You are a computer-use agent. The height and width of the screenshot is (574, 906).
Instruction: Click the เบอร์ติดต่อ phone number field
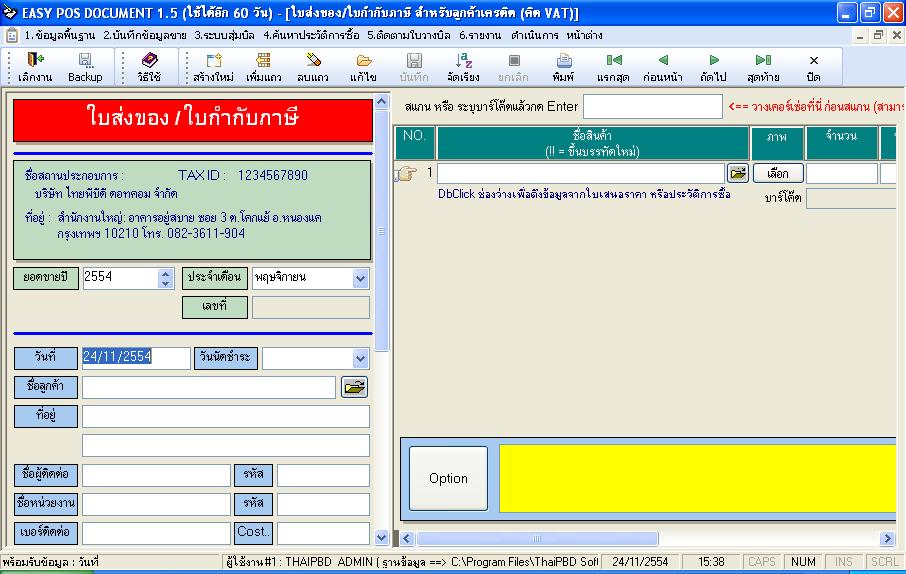point(156,533)
